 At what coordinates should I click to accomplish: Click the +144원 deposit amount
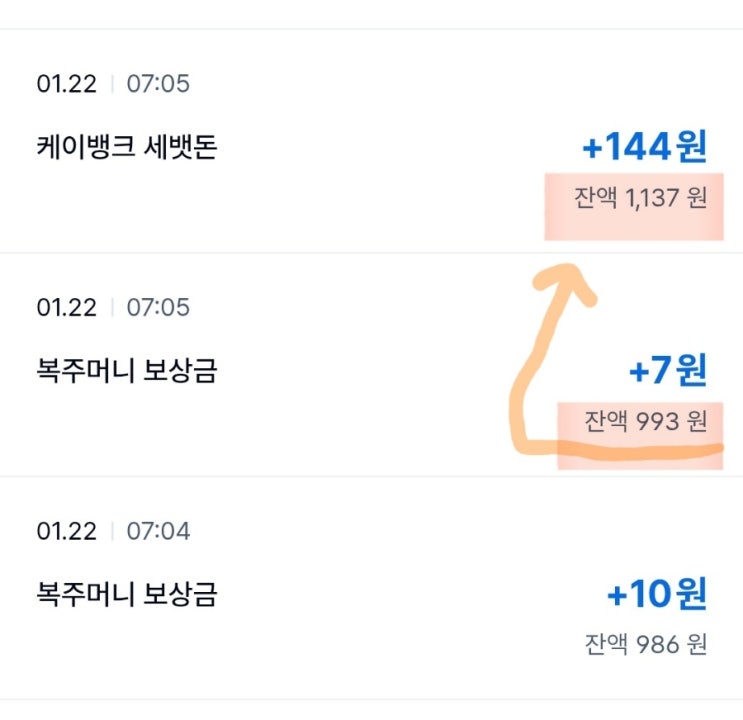tap(644, 148)
